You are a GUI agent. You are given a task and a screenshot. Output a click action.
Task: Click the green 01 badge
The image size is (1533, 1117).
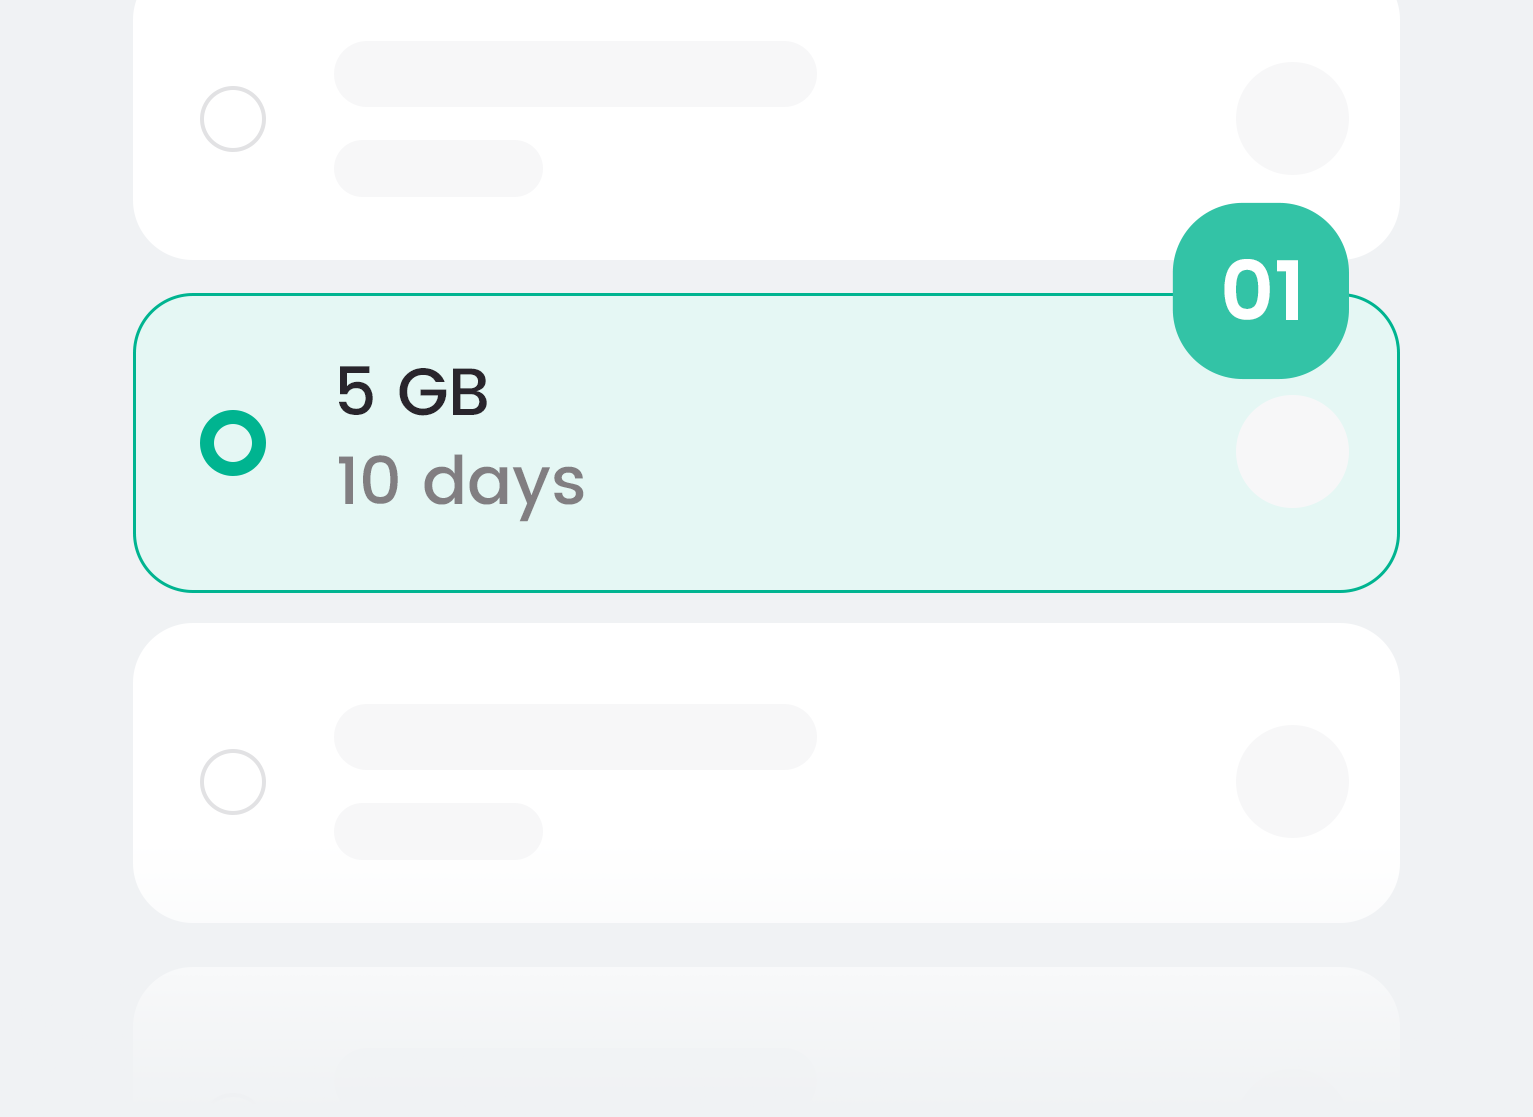tap(1261, 291)
